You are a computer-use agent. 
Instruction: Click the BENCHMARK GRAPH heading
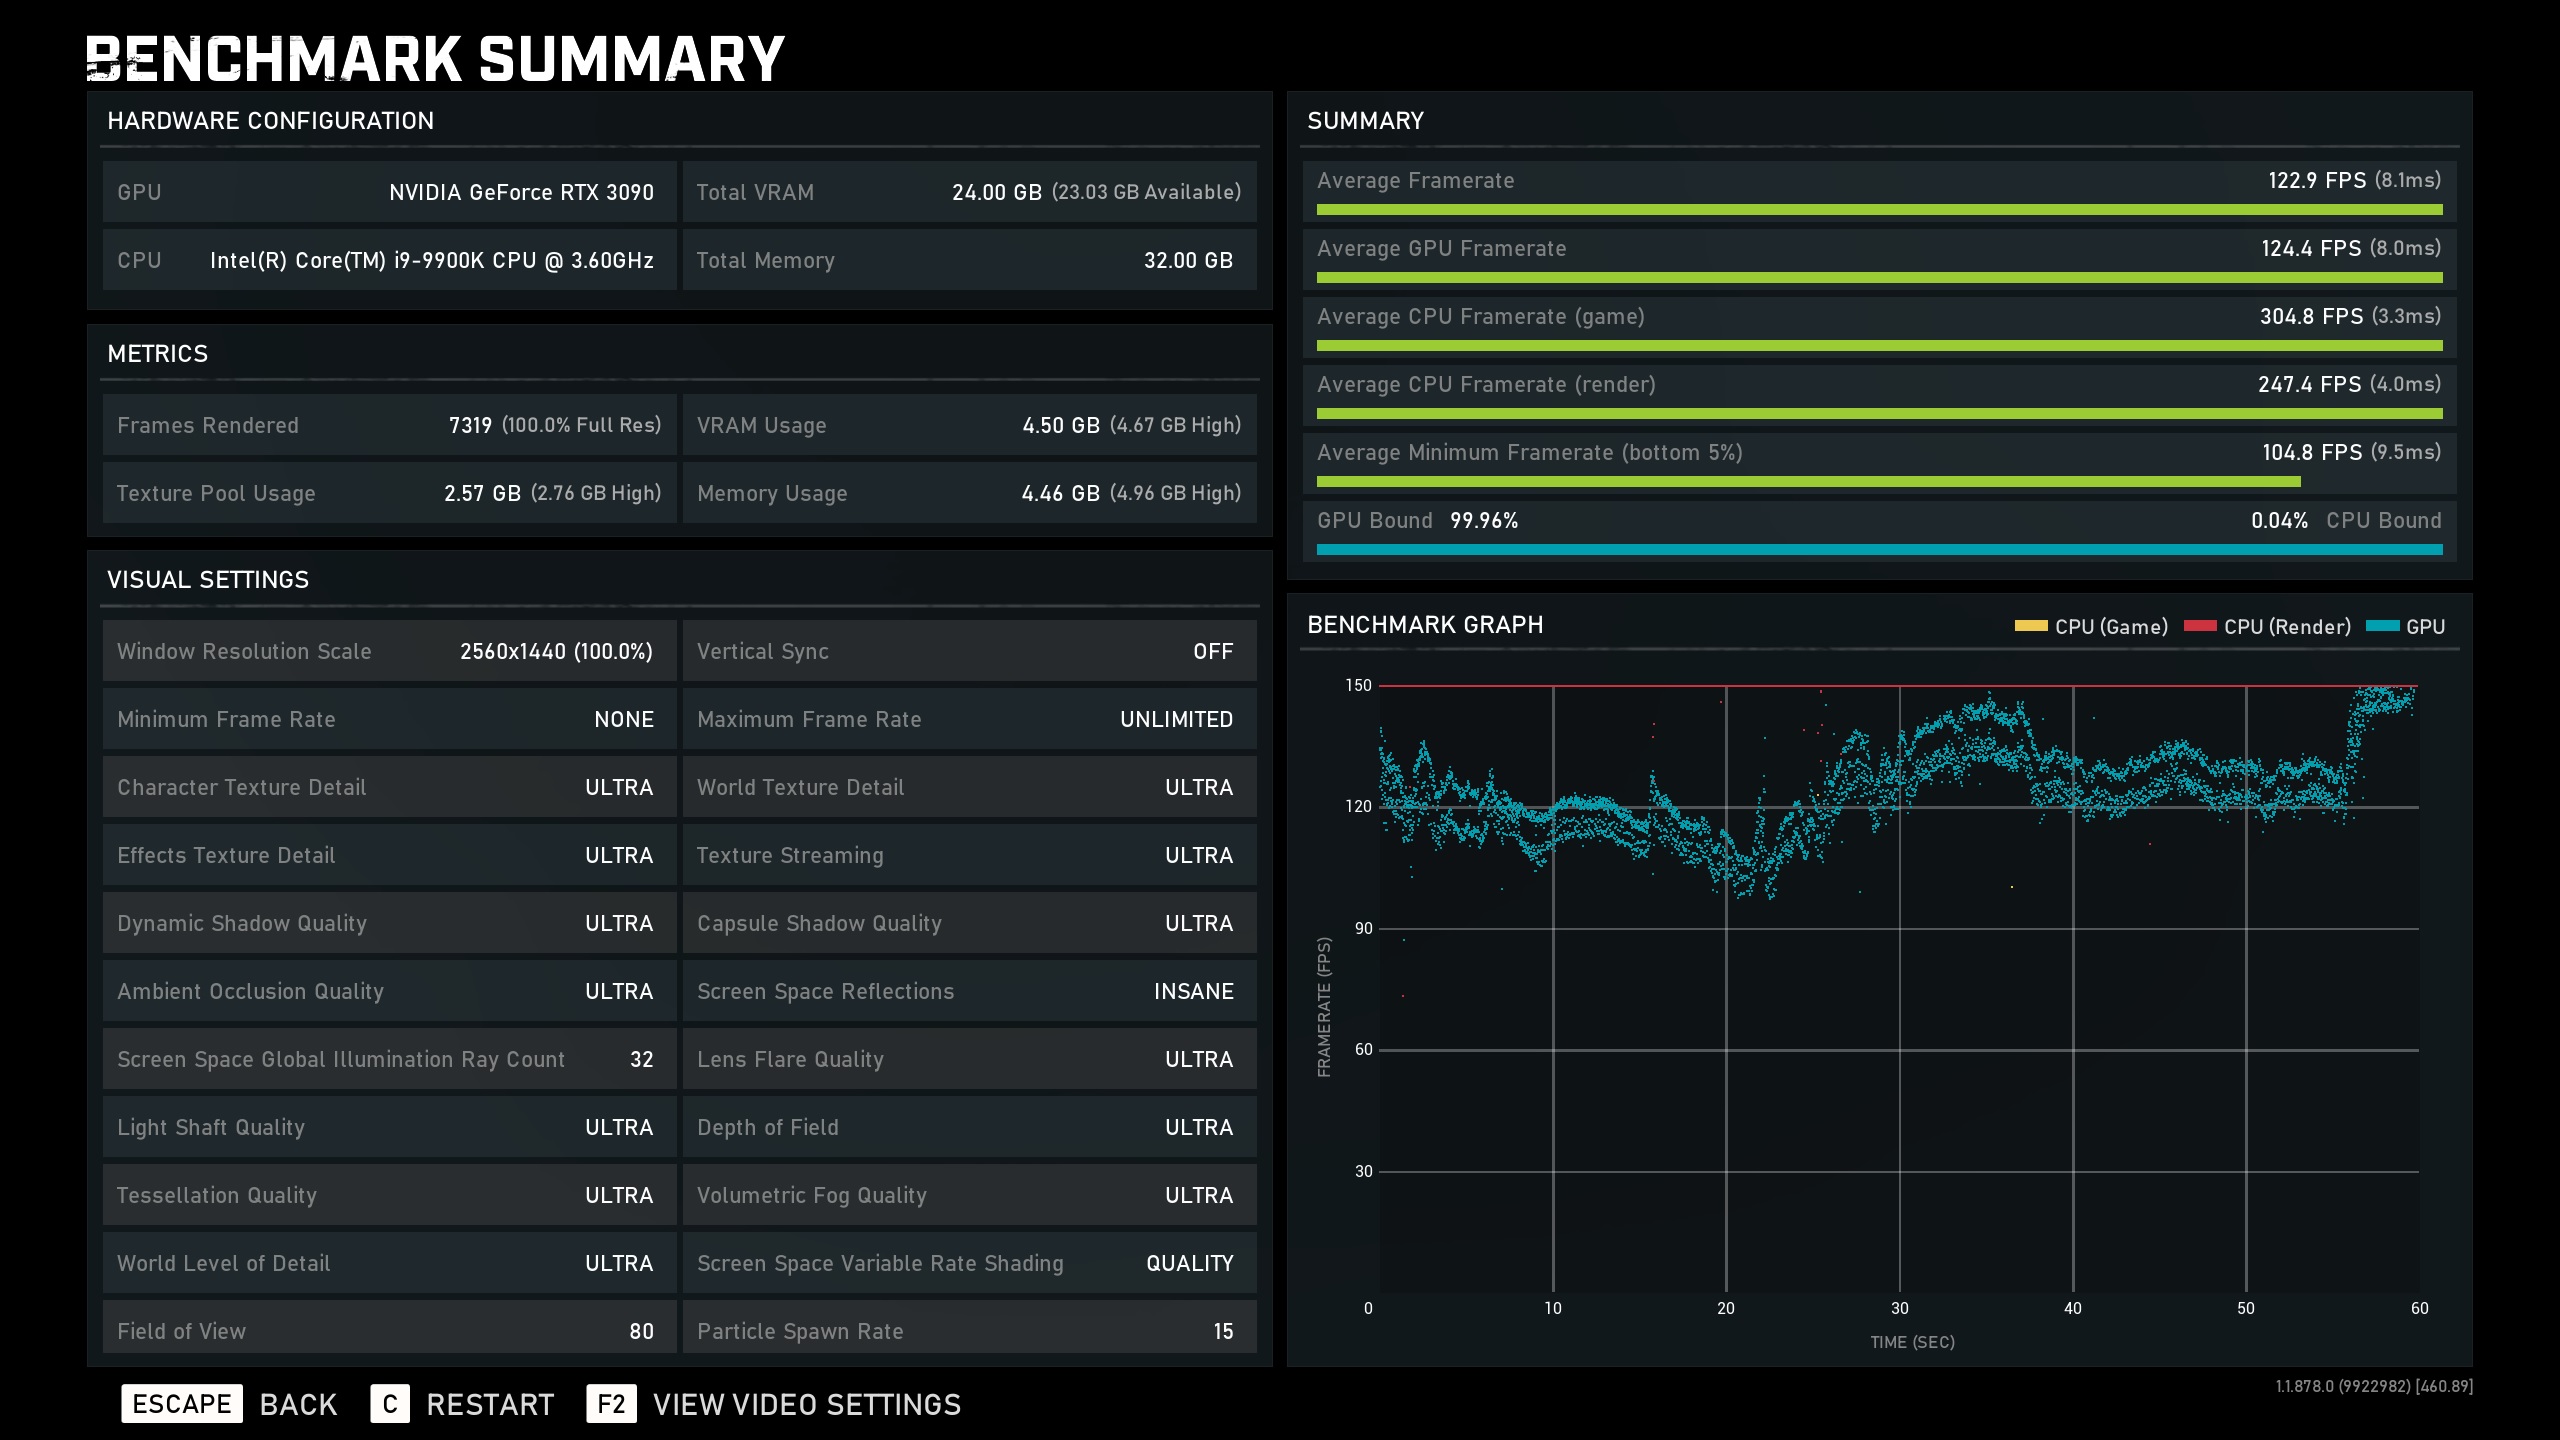click(x=1425, y=625)
